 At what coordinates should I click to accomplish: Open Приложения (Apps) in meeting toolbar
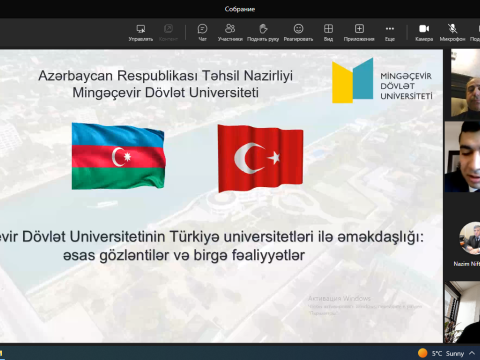[x=359, y=33]
